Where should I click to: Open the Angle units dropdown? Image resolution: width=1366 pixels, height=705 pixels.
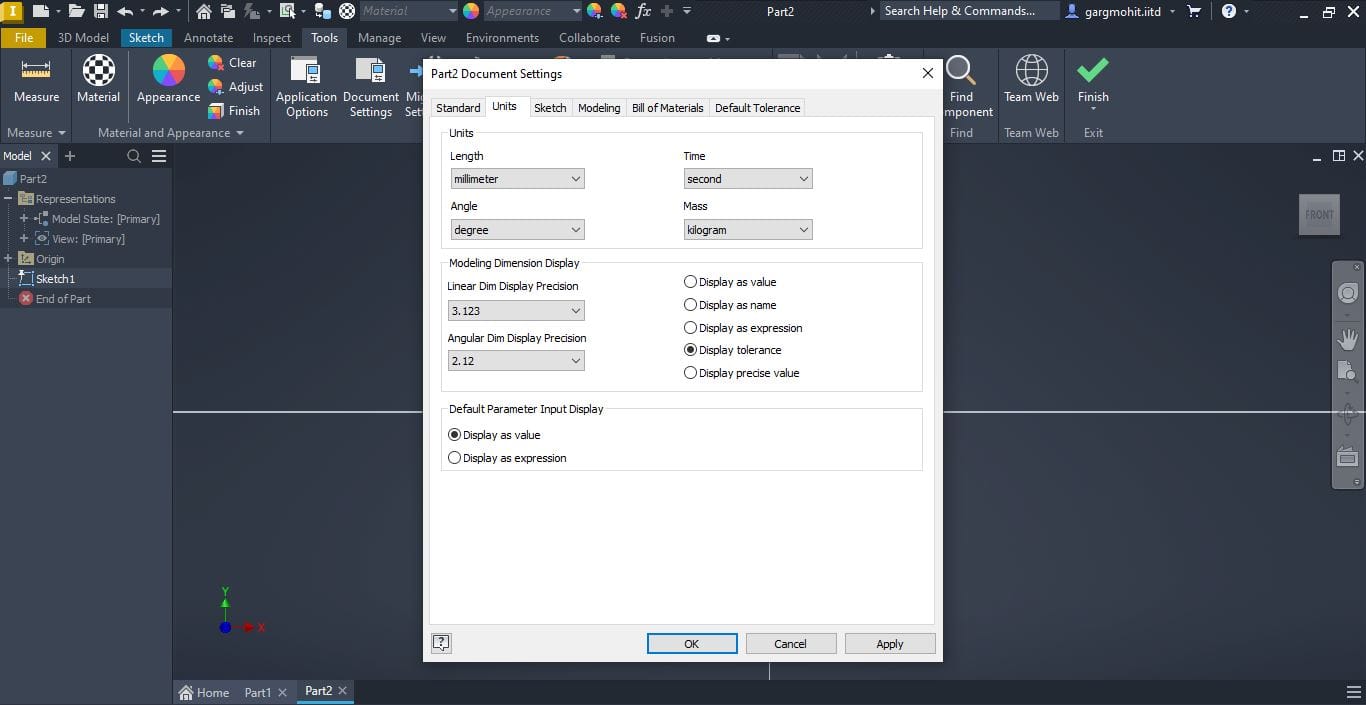point(517,230)
